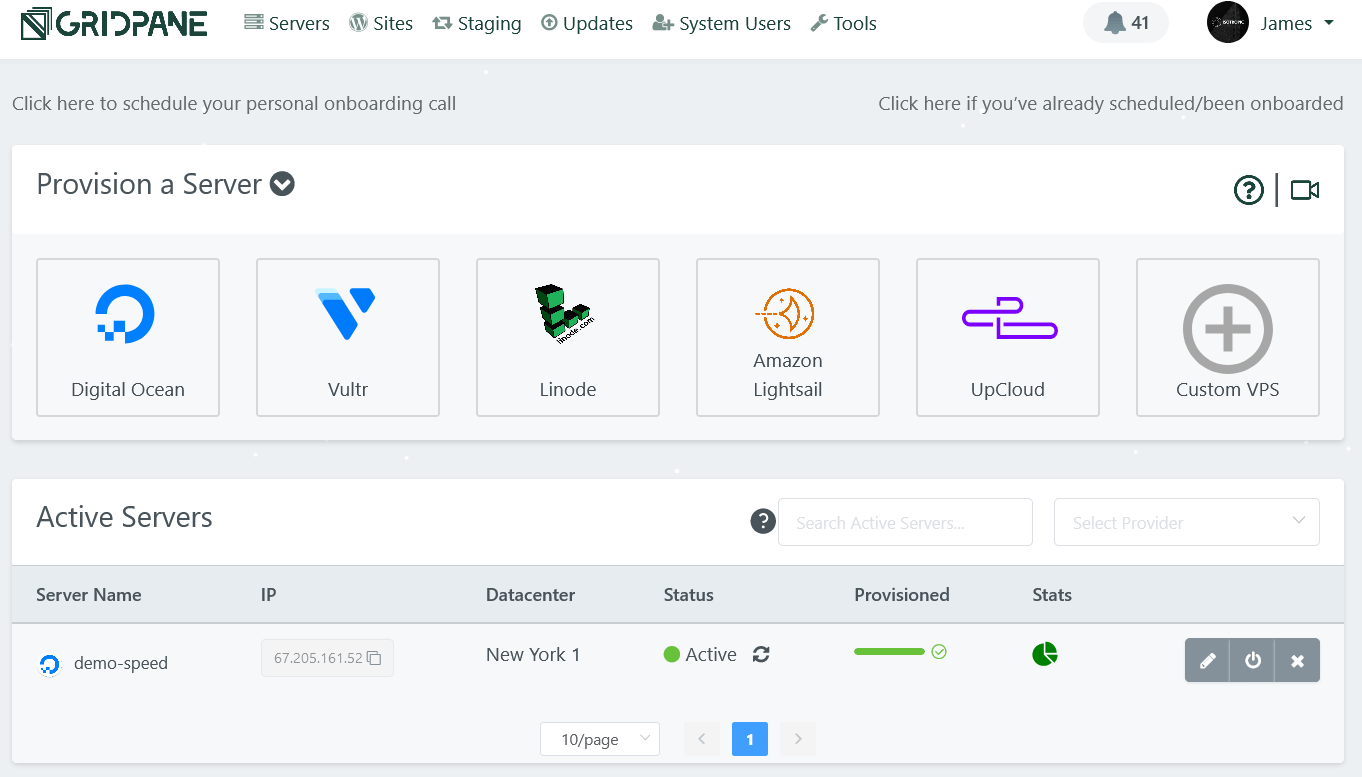Click the provisioned progress bar
The width and height of the screenshot is (1362, 777).
click(889, 652)
